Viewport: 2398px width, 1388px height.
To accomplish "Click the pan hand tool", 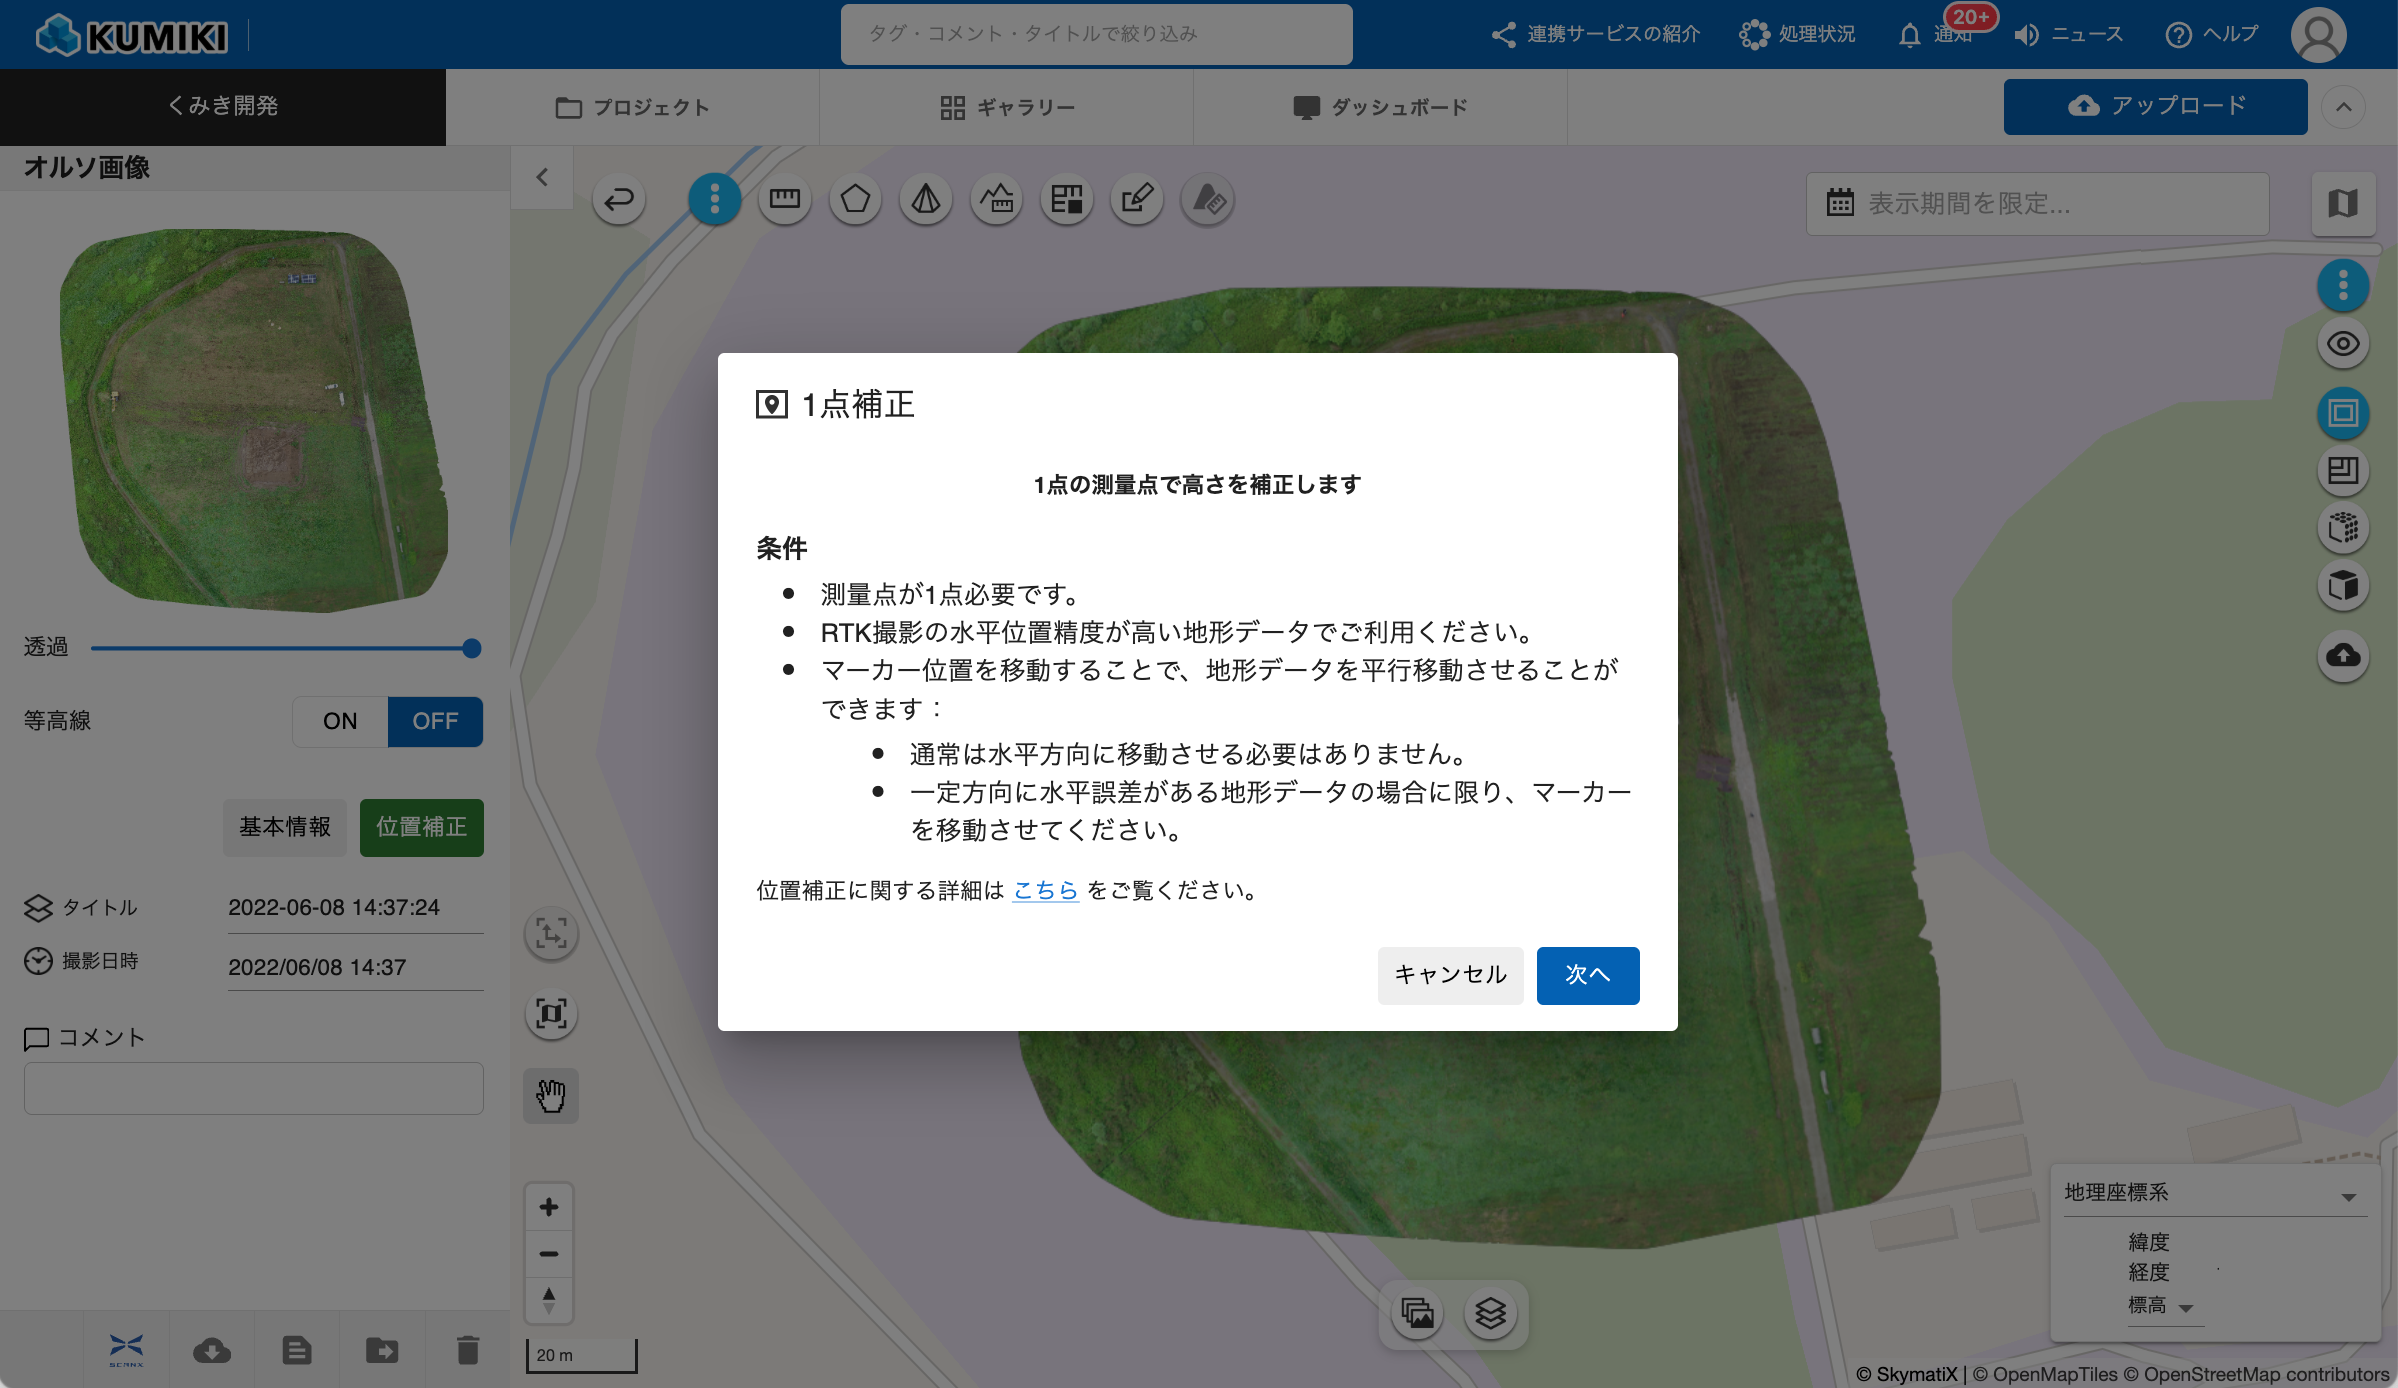I will point(551,1095).
